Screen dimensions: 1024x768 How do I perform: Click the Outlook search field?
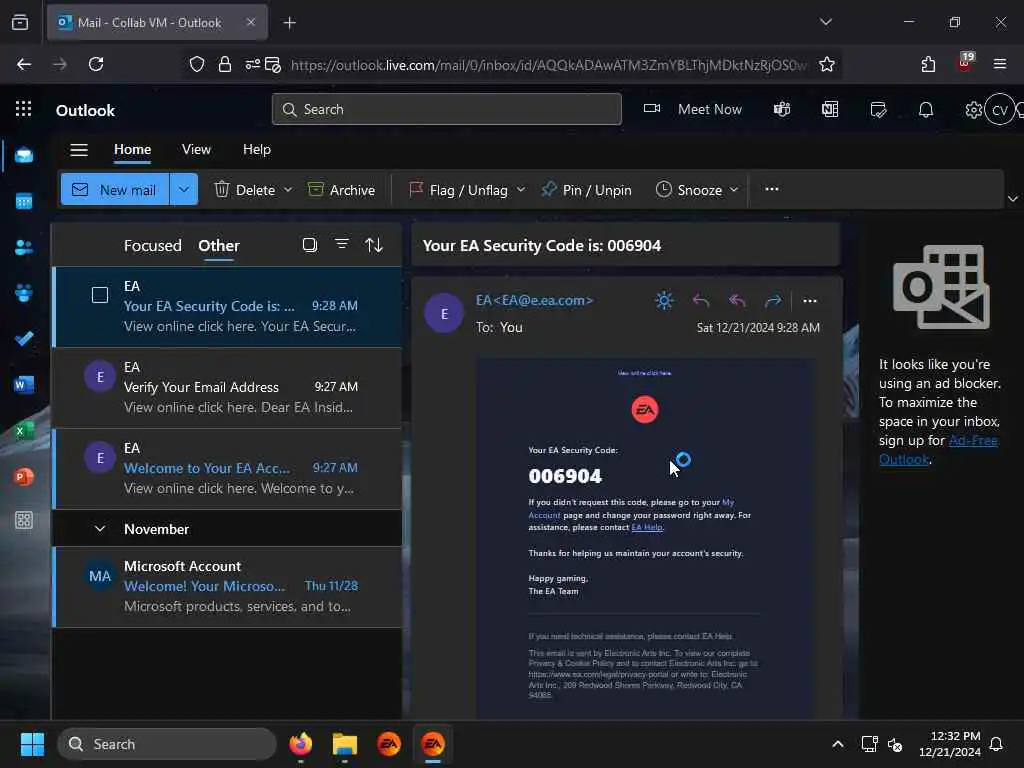[447, 109]
